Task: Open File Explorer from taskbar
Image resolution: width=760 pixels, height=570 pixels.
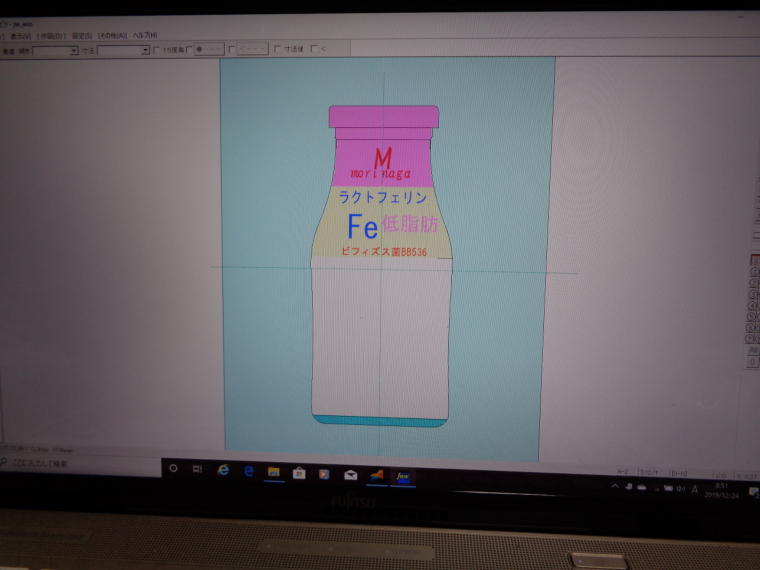Action: click(274, 472)
